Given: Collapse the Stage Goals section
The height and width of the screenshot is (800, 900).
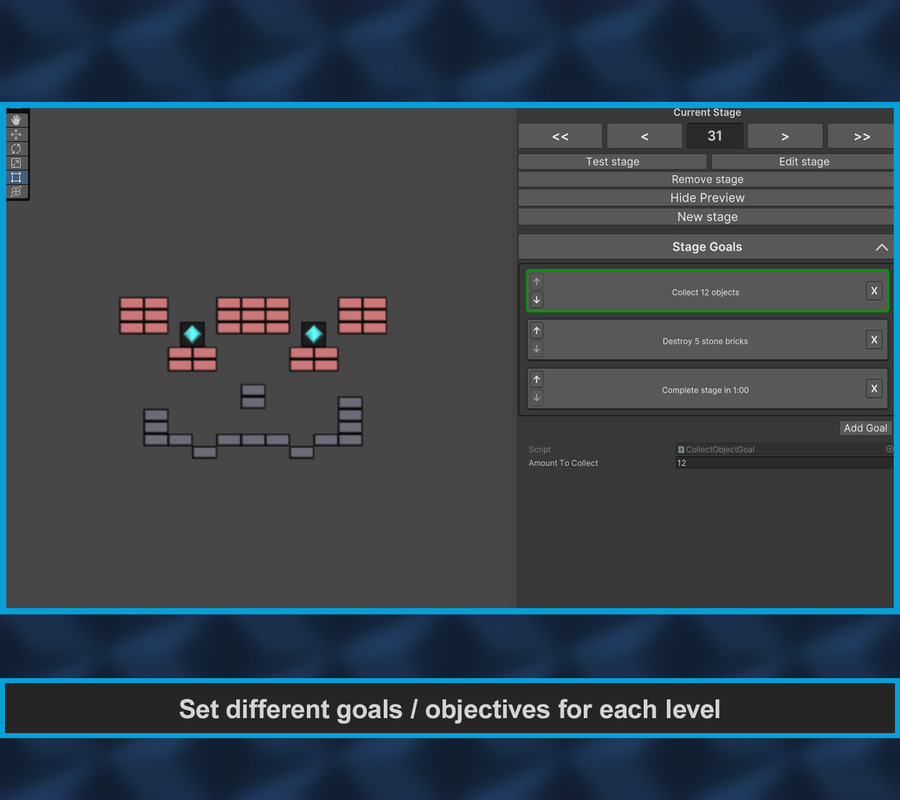Looking at the screenshot, I should pyautogui.click(x=881, y=246).
